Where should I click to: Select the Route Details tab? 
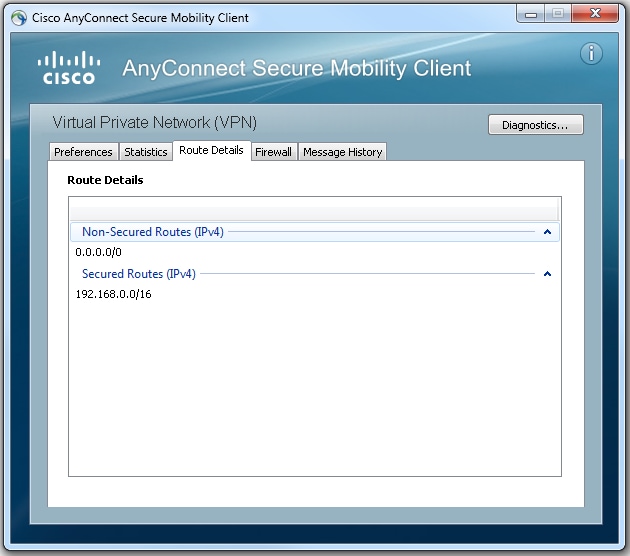tap(211, 150)
